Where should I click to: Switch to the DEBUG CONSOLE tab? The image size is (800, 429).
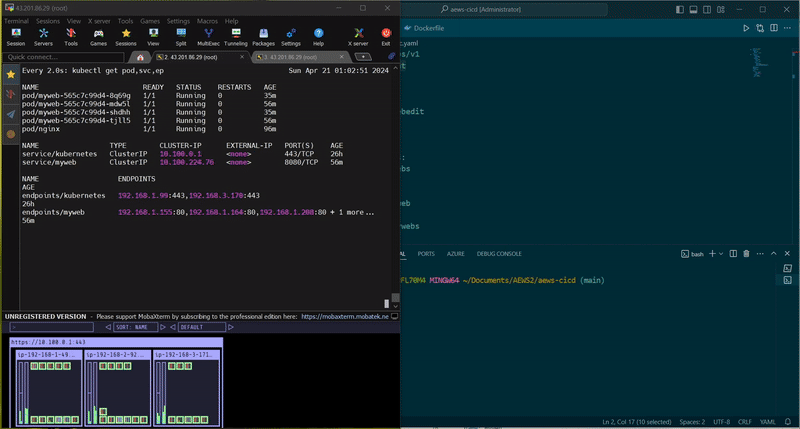499,254
